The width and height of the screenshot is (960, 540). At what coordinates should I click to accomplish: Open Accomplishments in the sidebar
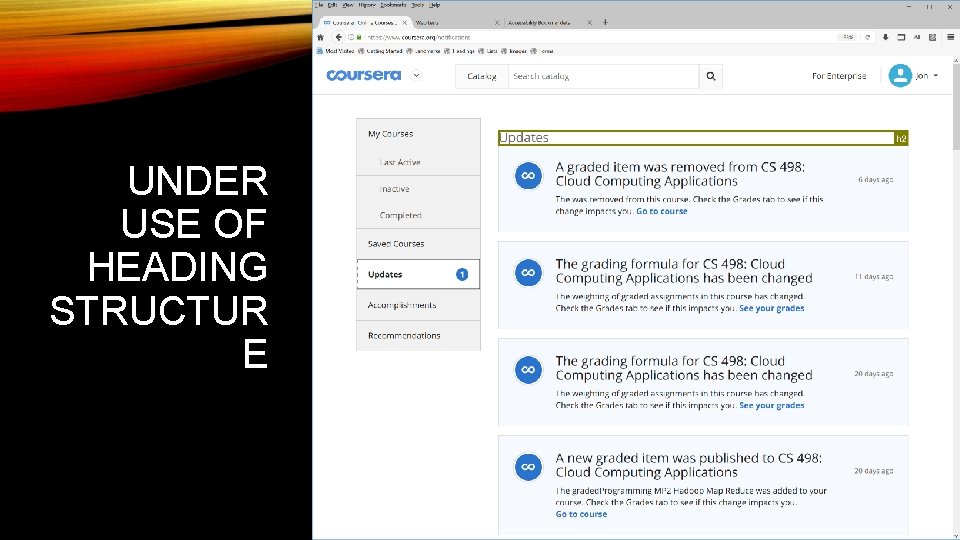(x=419, y=305)
